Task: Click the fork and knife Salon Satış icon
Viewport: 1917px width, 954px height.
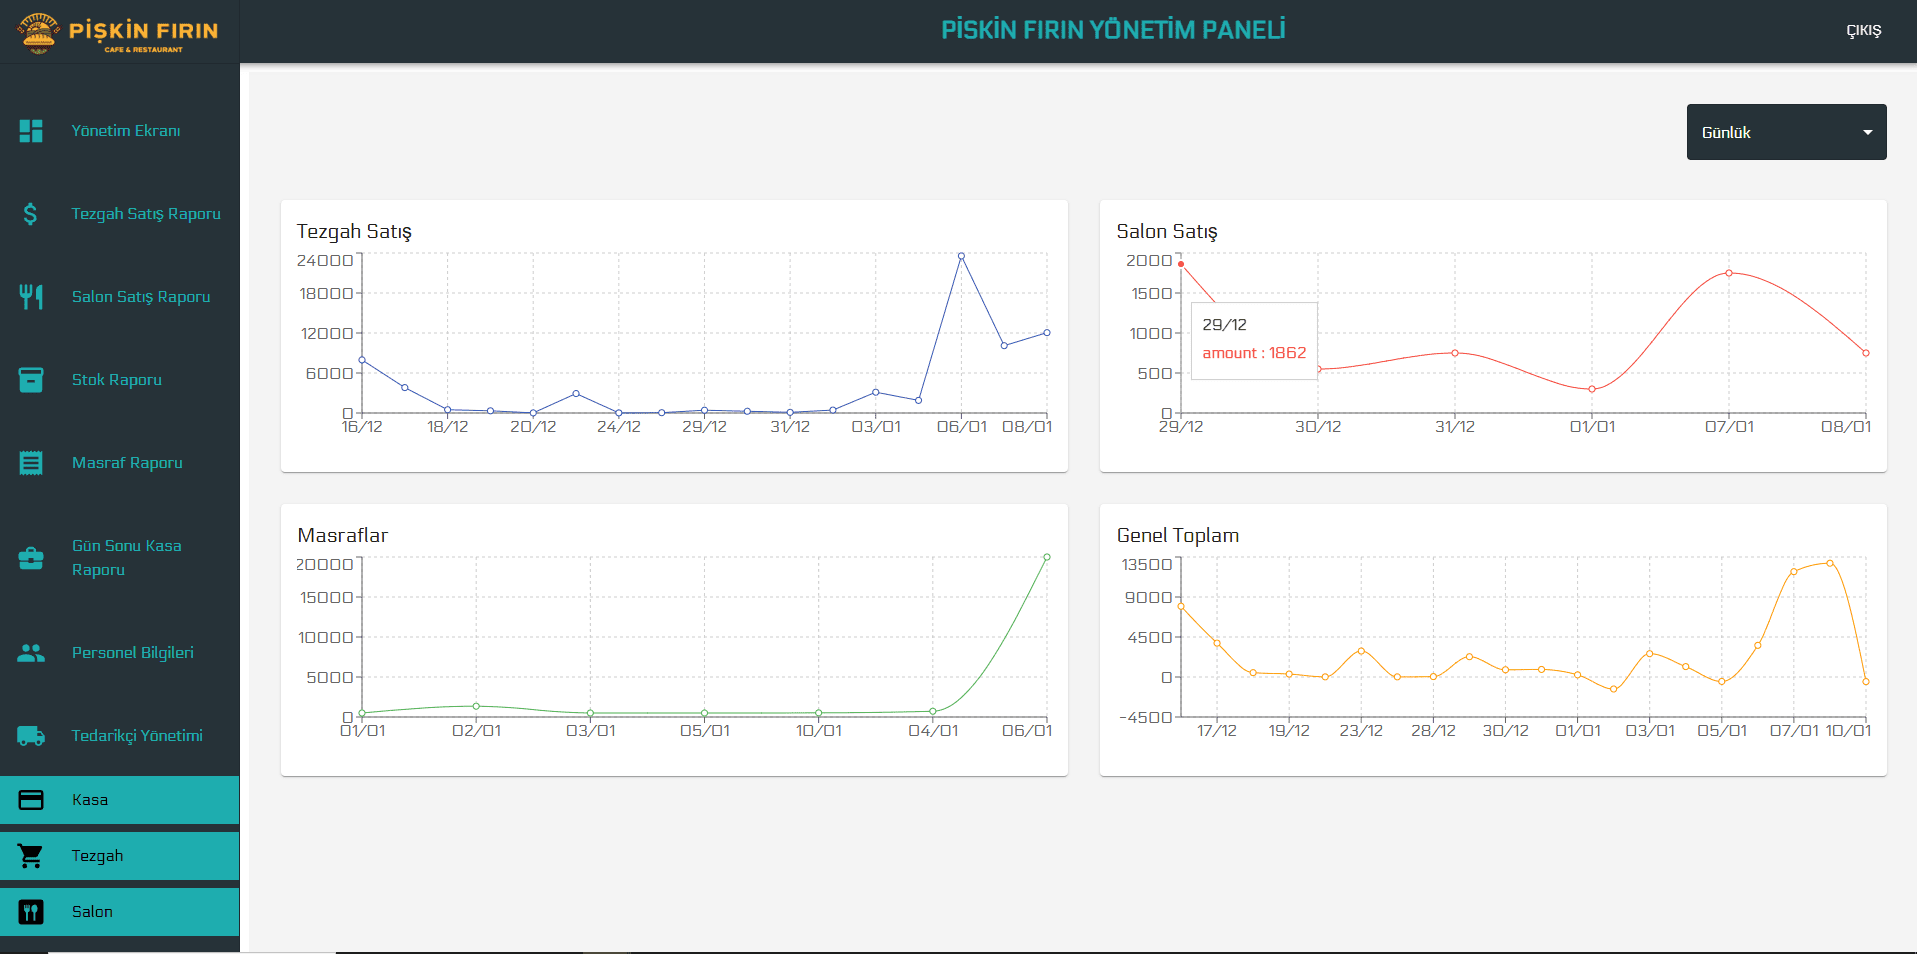Action: click(31, 297)
